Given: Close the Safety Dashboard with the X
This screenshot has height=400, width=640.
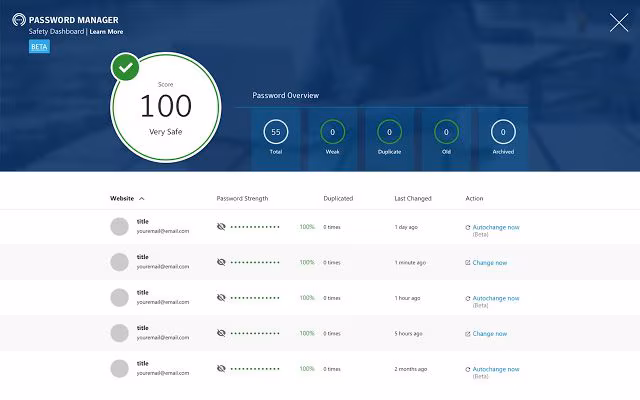Looking at the screenshot, I should [619, 22].
